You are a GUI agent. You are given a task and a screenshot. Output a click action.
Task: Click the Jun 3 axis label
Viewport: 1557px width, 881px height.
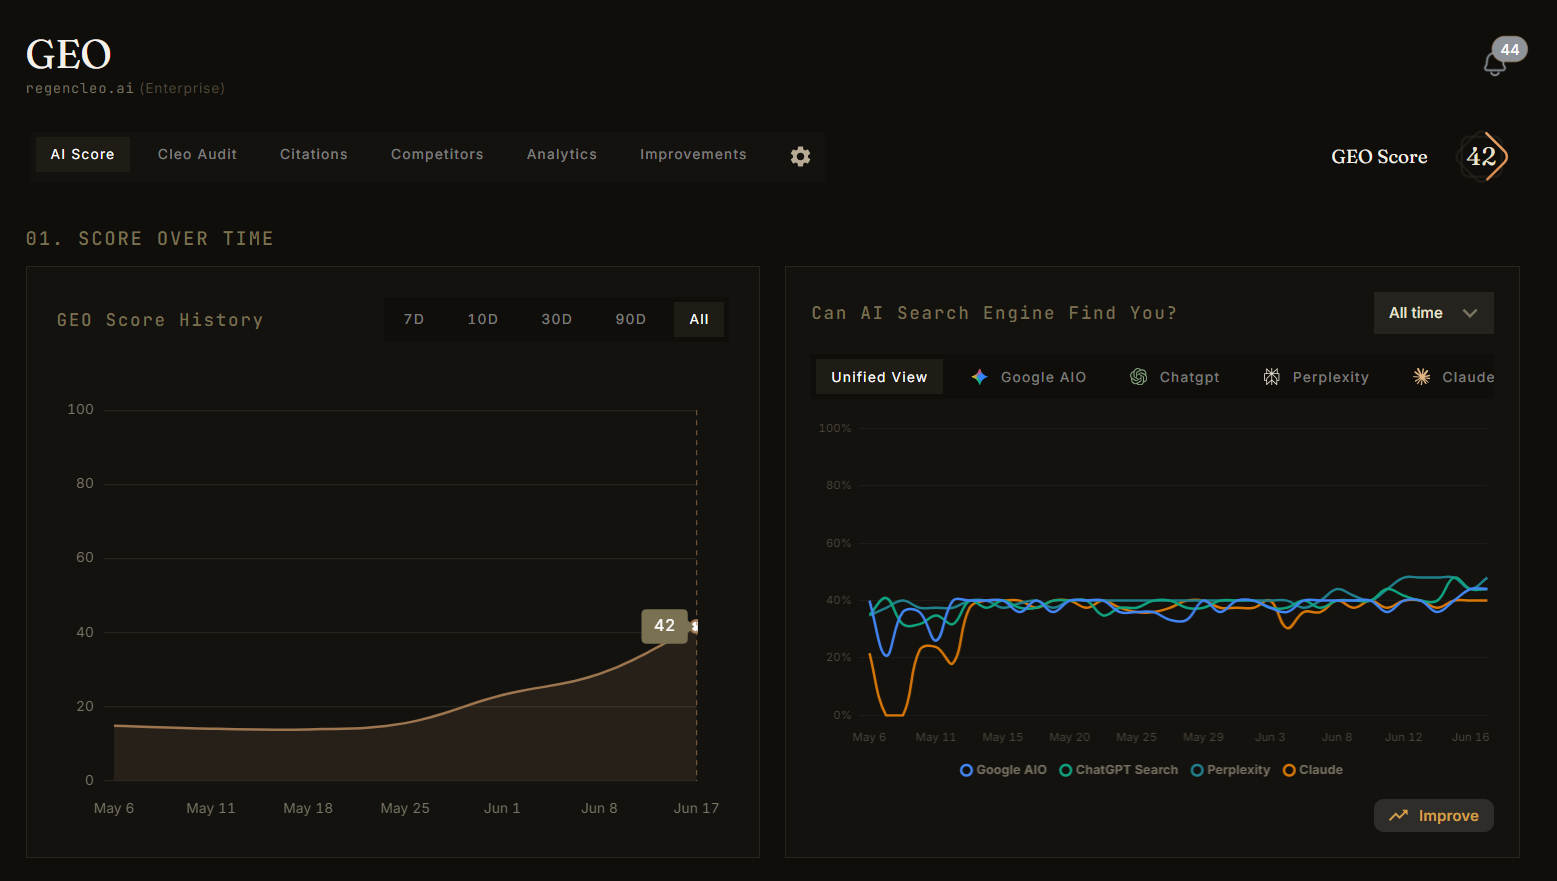click(1270, 737)
